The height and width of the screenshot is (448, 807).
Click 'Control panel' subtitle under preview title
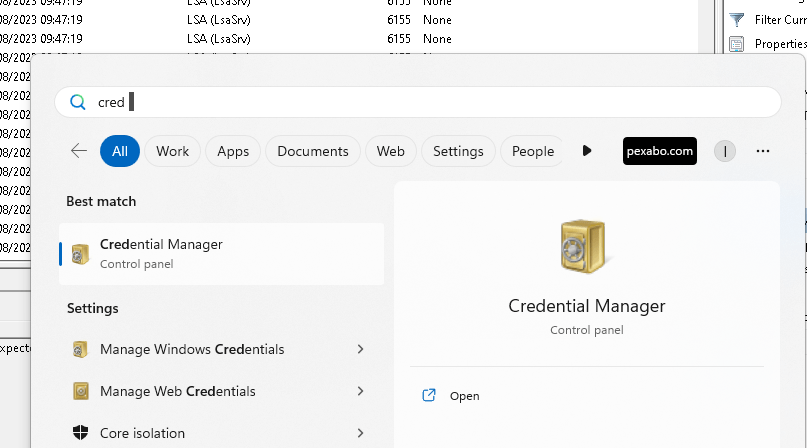[x=587, y=330]
